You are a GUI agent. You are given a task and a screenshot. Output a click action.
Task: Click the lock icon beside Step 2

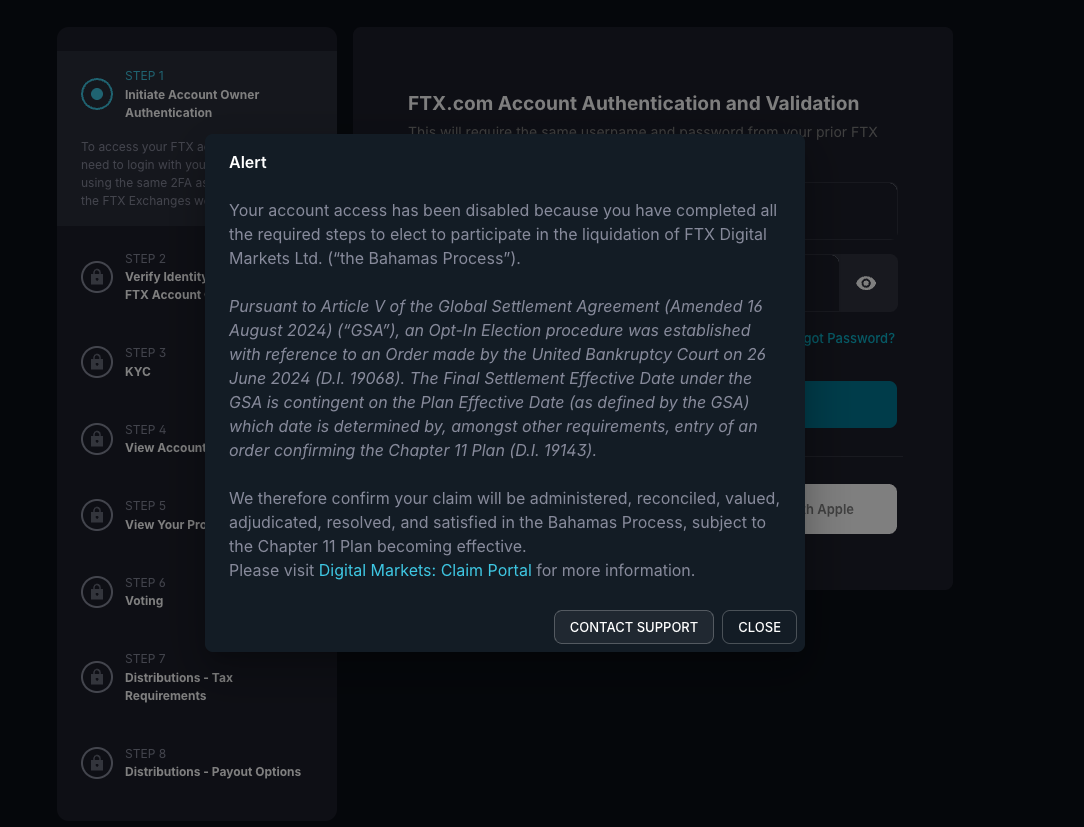[97, 277]
